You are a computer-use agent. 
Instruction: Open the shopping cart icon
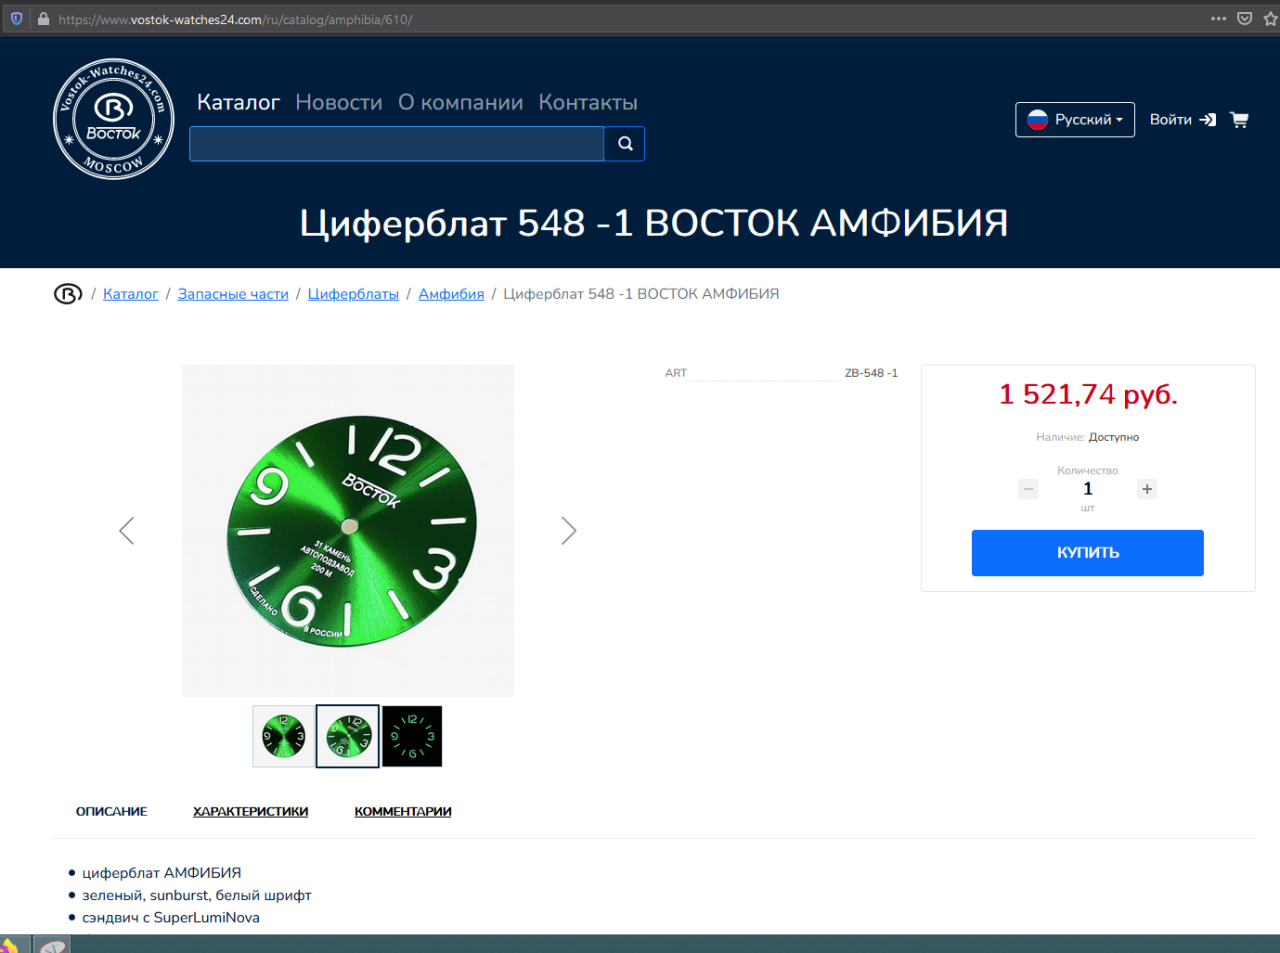click(1239, 120)
